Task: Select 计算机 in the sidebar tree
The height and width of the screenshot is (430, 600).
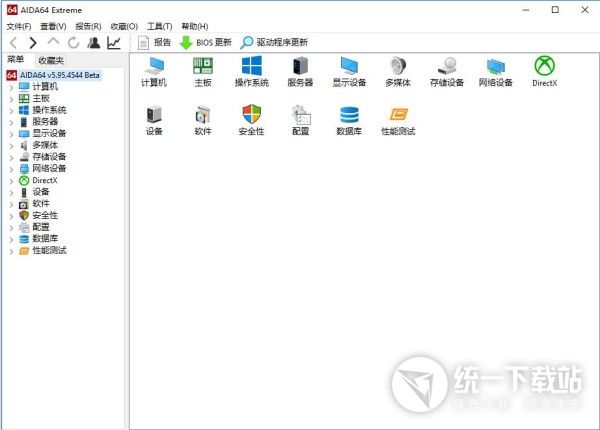Action: tap(45, 86)
